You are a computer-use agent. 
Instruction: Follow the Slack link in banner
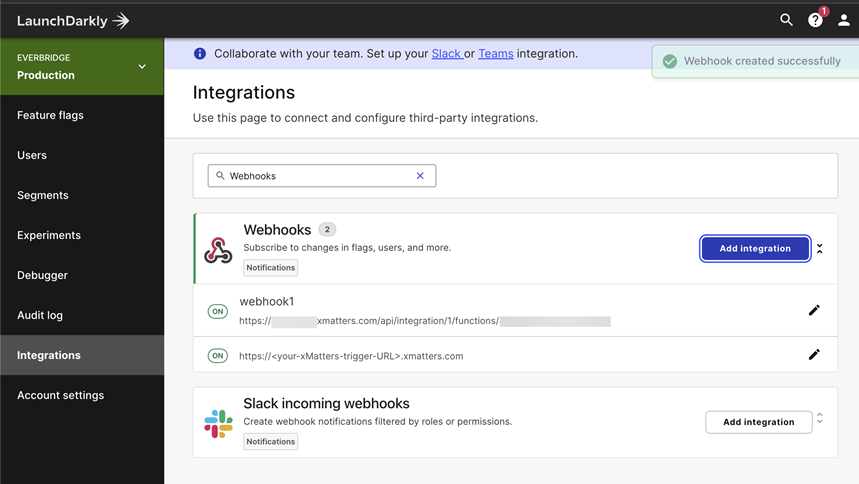tap(446, 54)
